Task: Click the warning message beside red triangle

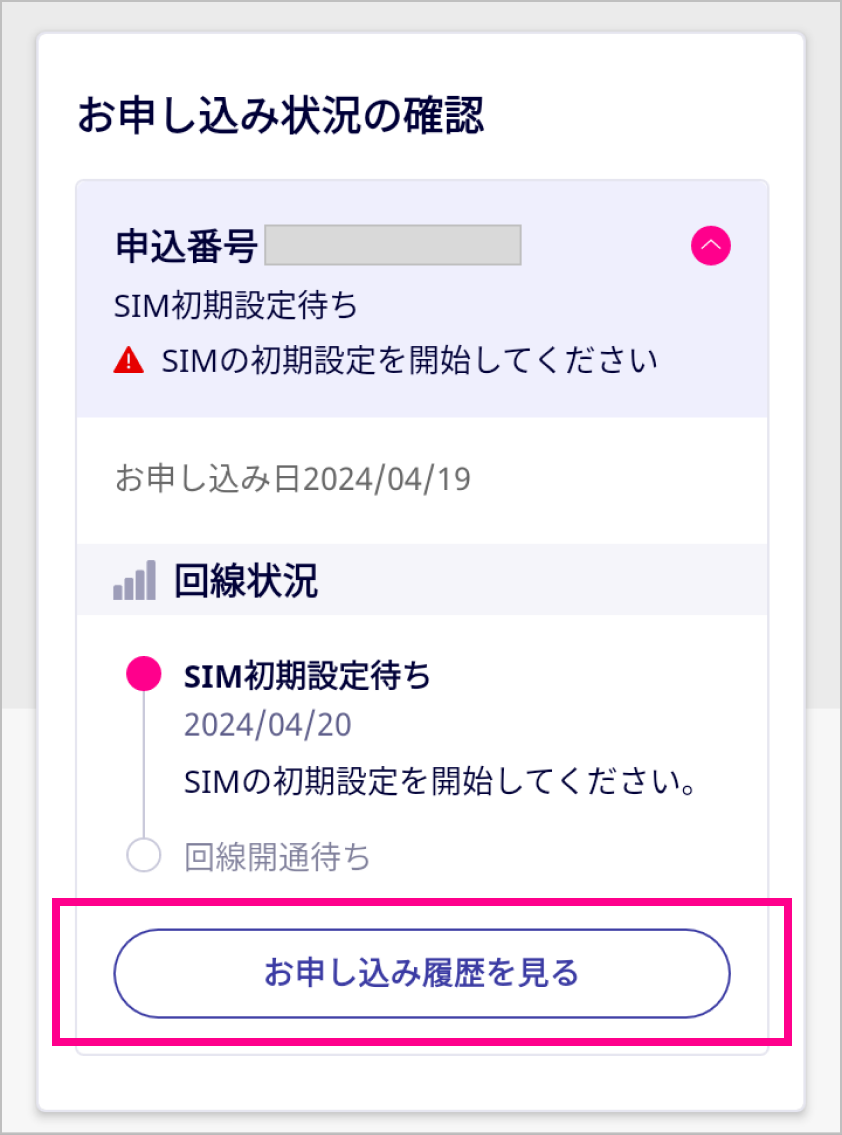Action: pyautogui.click(x=410, y=360)
